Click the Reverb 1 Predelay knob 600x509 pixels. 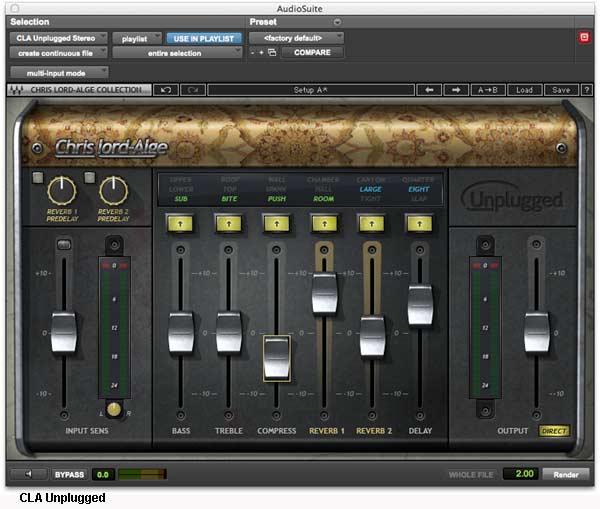(62, 191)
